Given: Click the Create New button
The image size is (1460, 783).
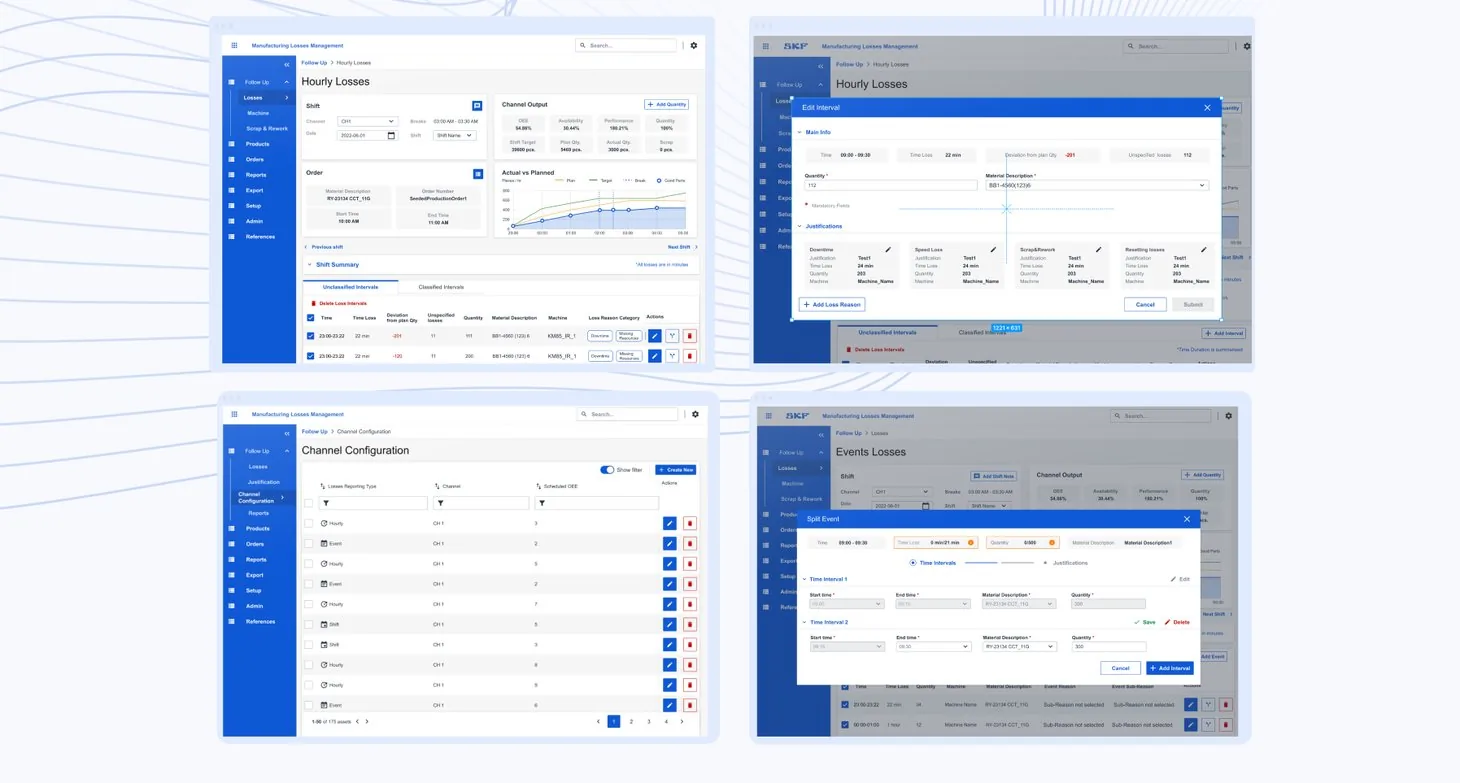Looking at the screenshot, I should point(676,469).
